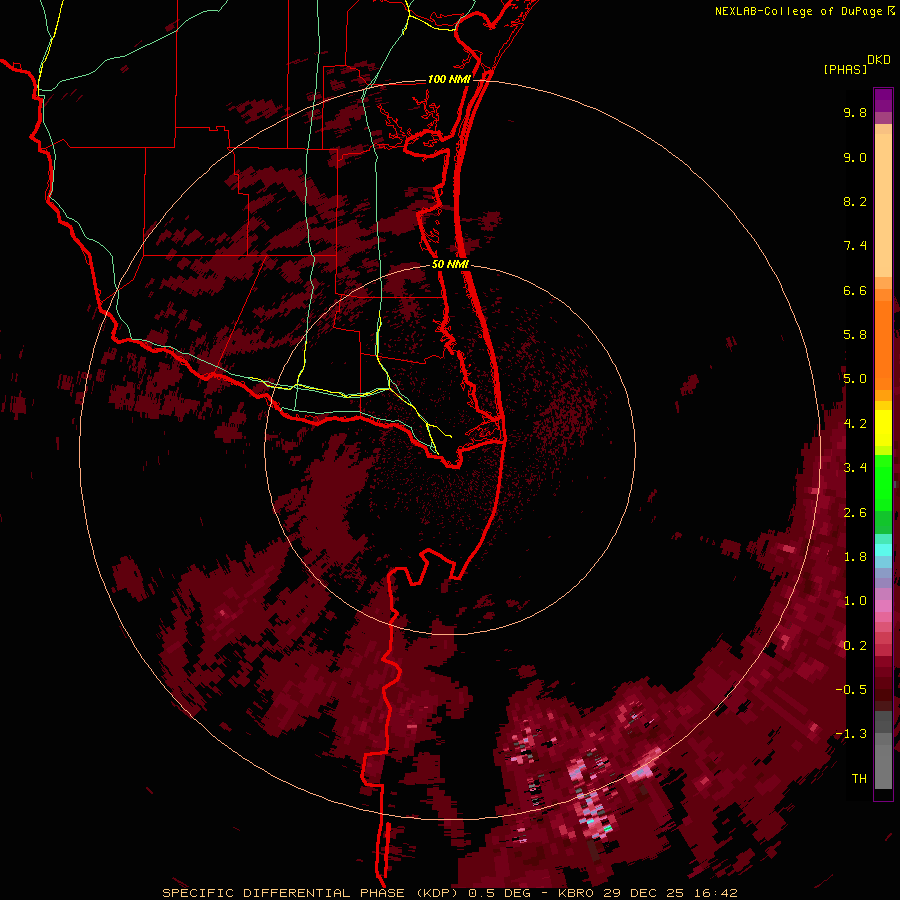Click the 9.0 value on the scale

855,157
